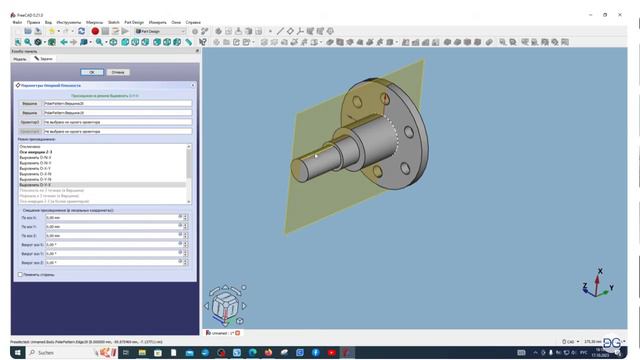Click the Fillet tool icon

[x=447, y=42]
